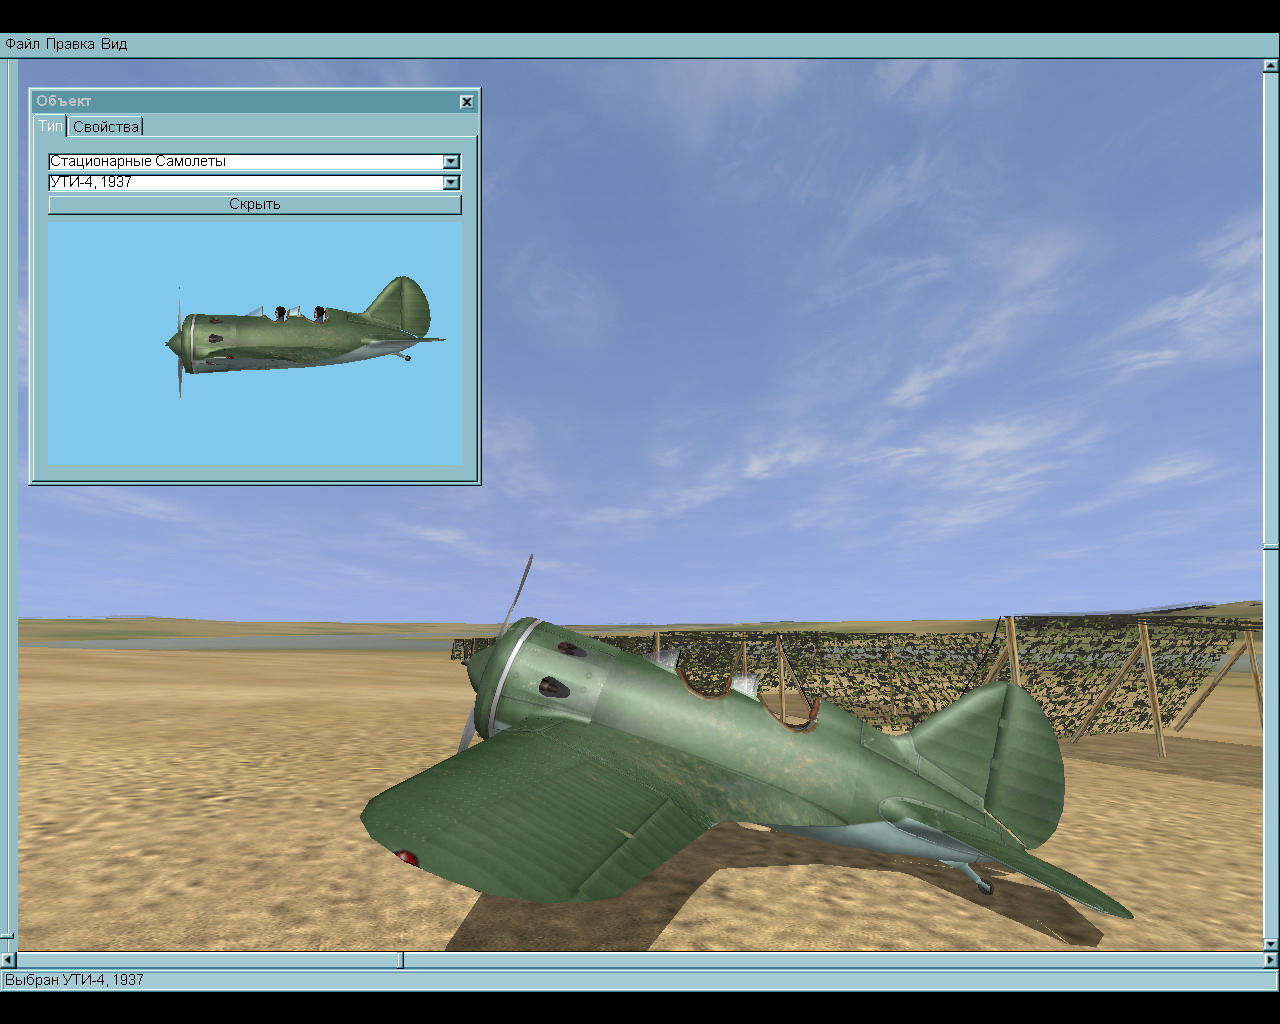
Task: Click the Скрыть button
Action: pyautogui.click(x=255, y=204)
